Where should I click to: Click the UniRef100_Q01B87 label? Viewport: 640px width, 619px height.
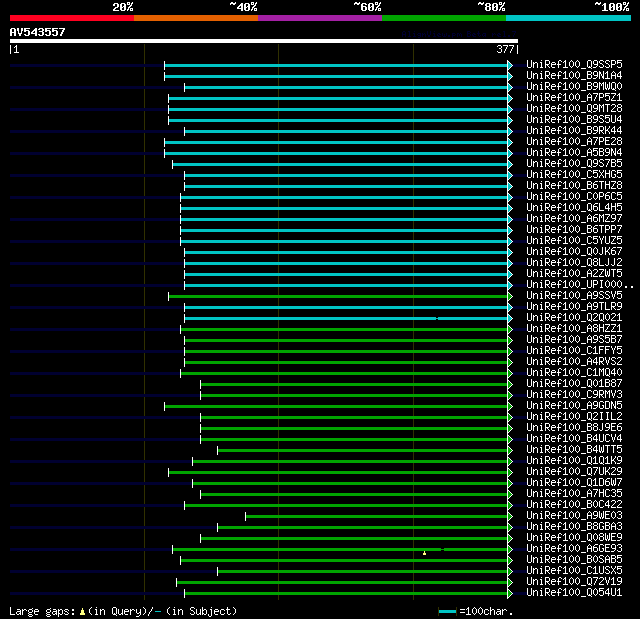[x=574, y=384]
